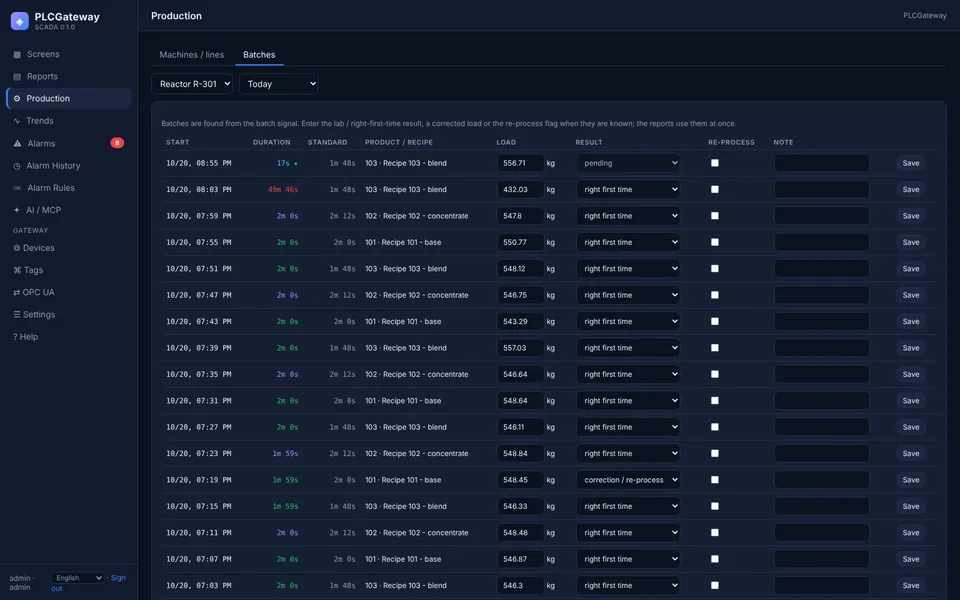Select the Batches tab
This screenshot has height=600, width=960.
(259, 54)
